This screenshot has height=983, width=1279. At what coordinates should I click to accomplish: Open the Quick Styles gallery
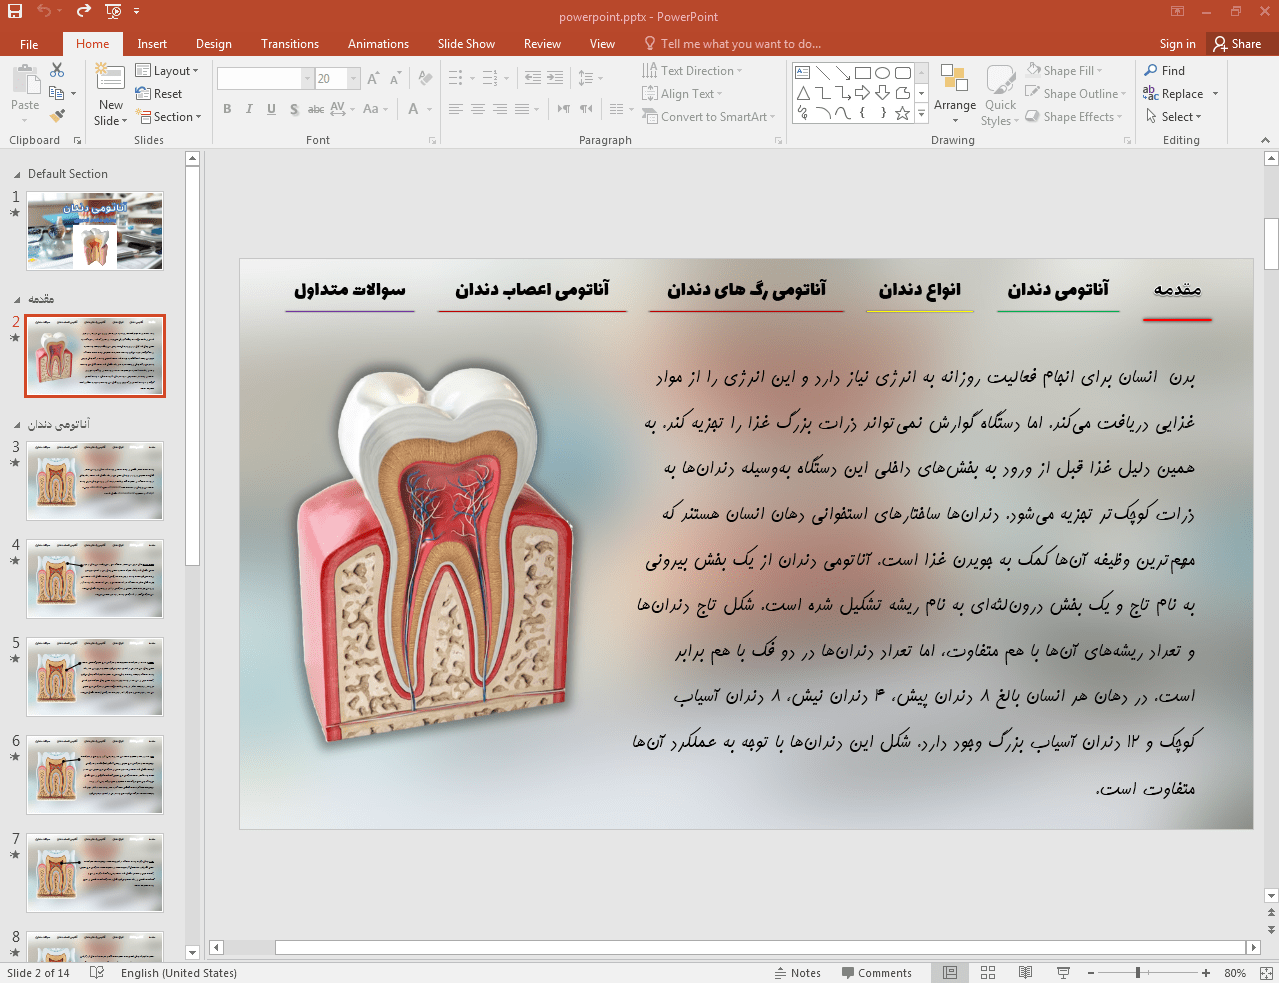[1000, 96]
